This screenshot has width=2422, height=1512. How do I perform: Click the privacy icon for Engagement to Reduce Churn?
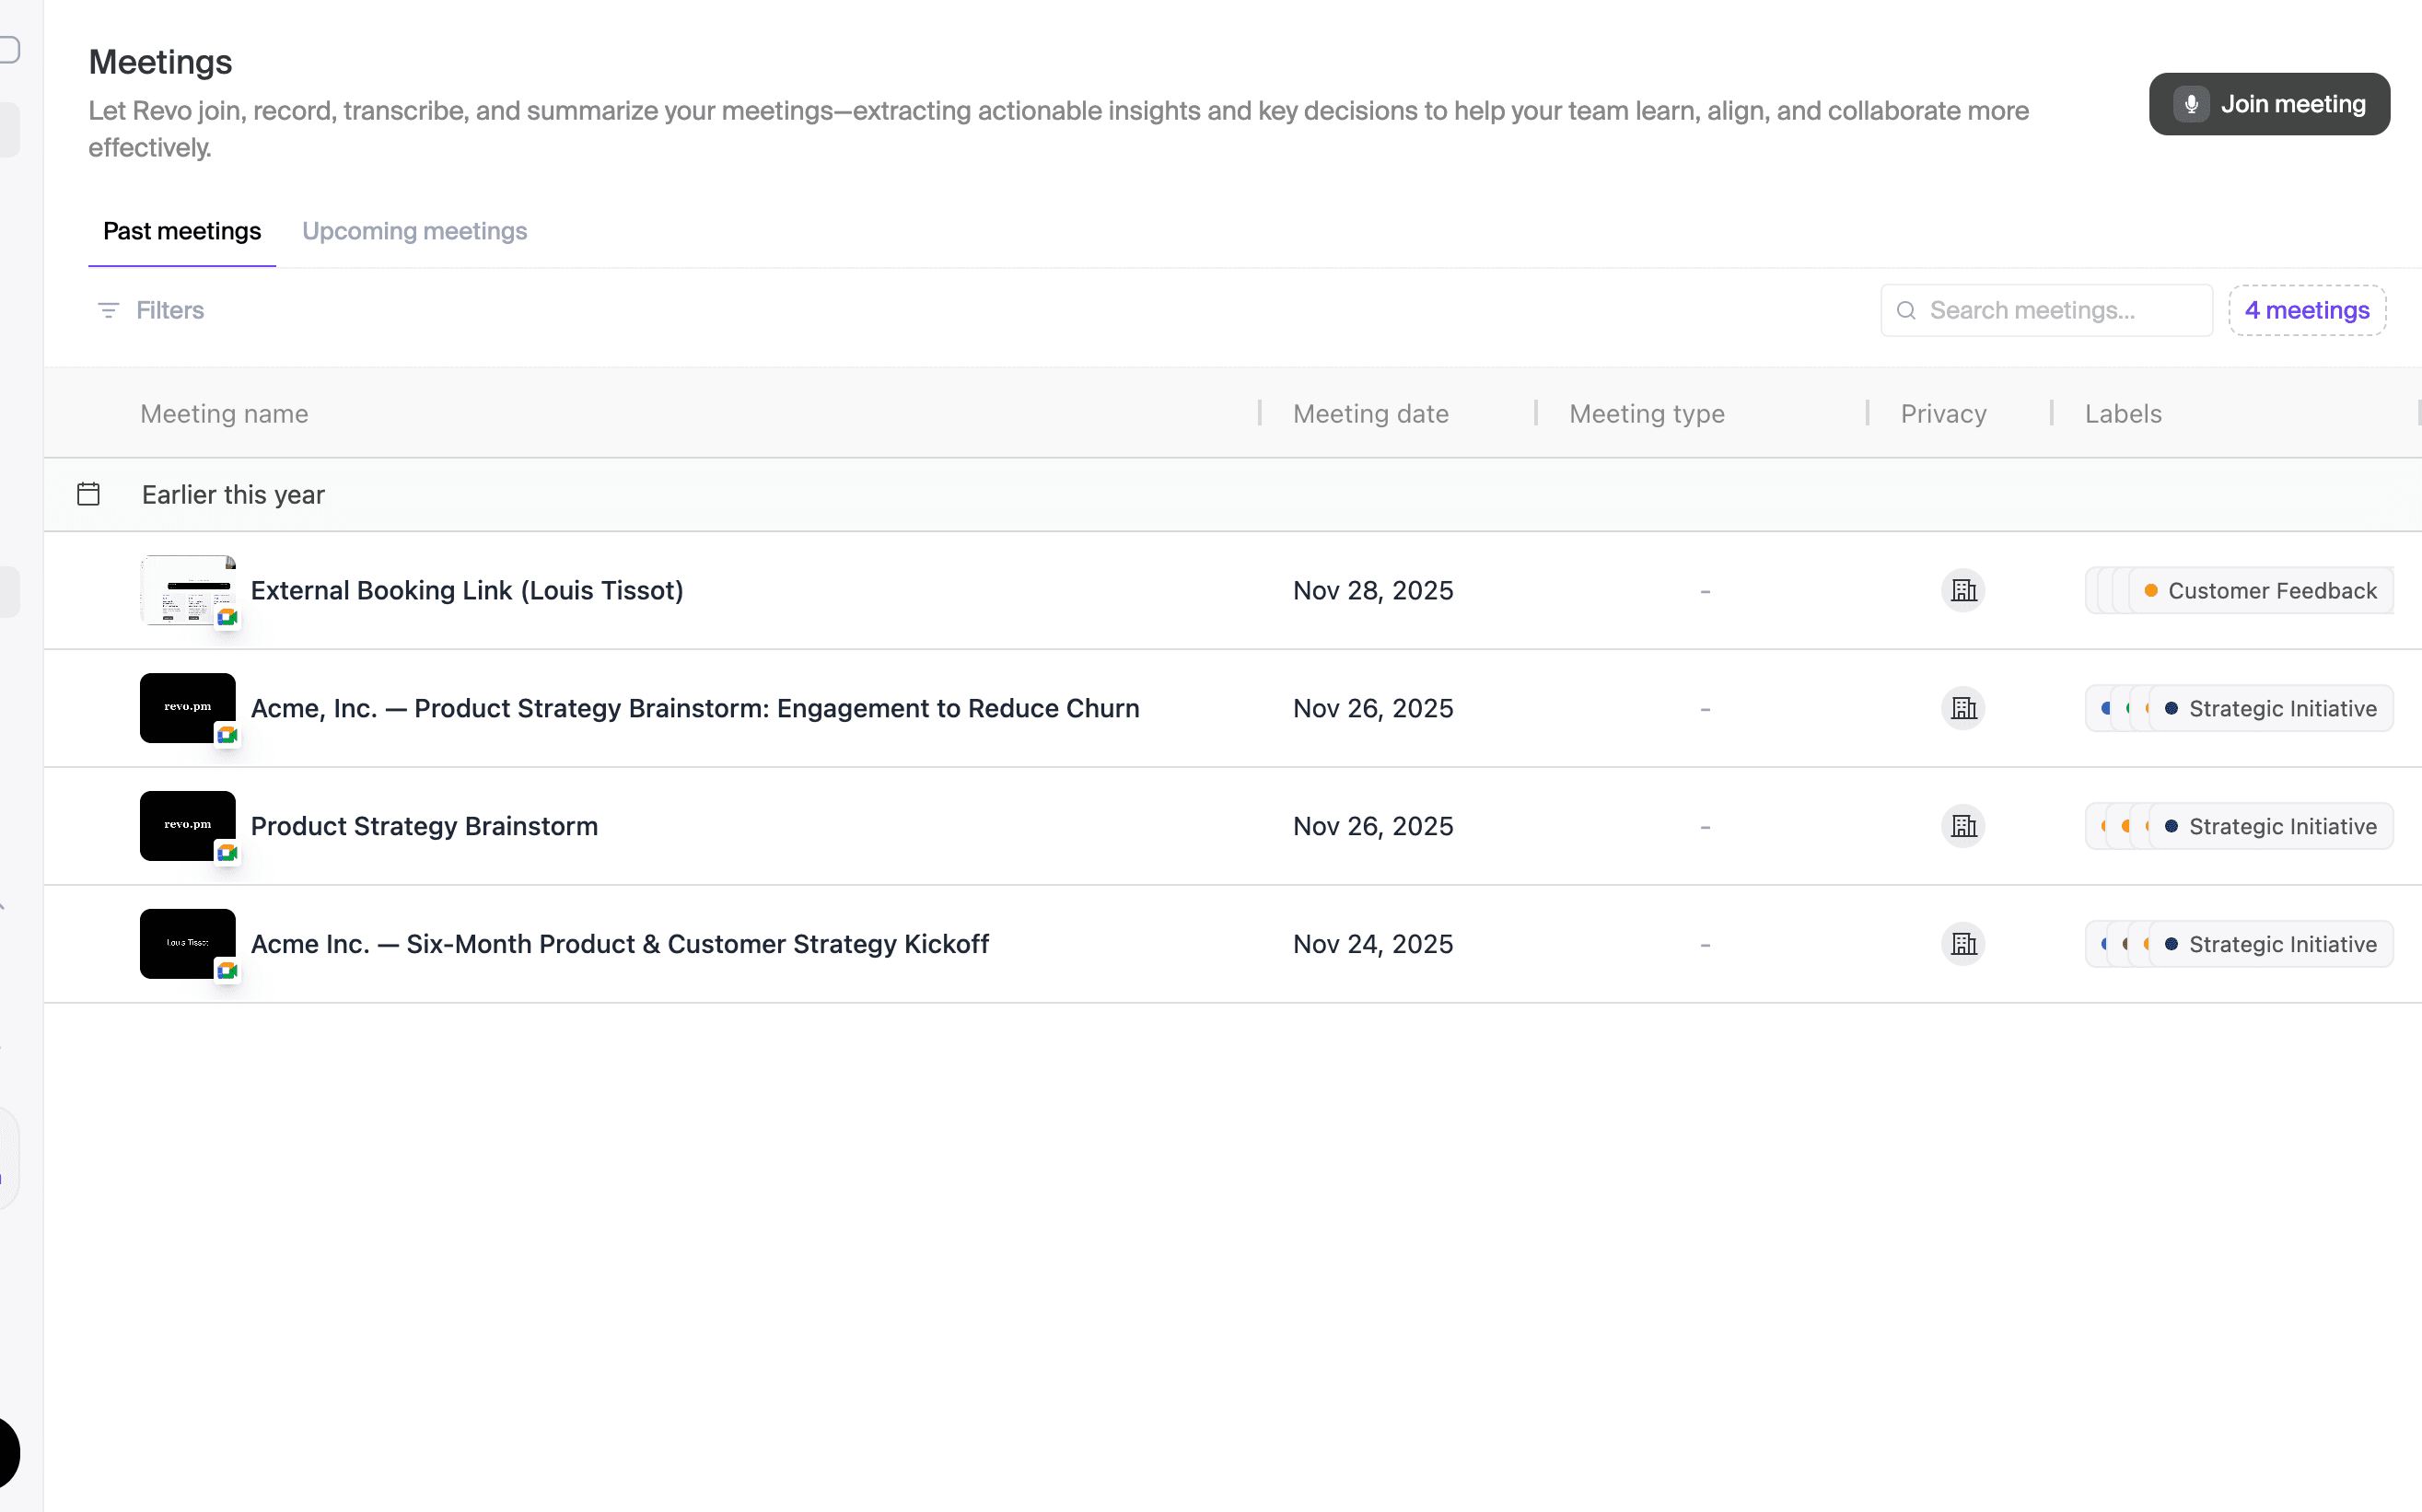(x=1962, y=708)
